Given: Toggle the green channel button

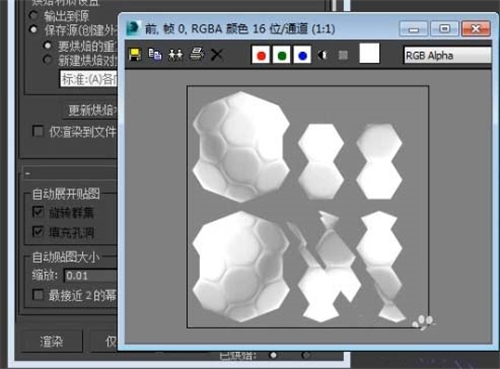Looking at the screenshot, I should [282, 55].
